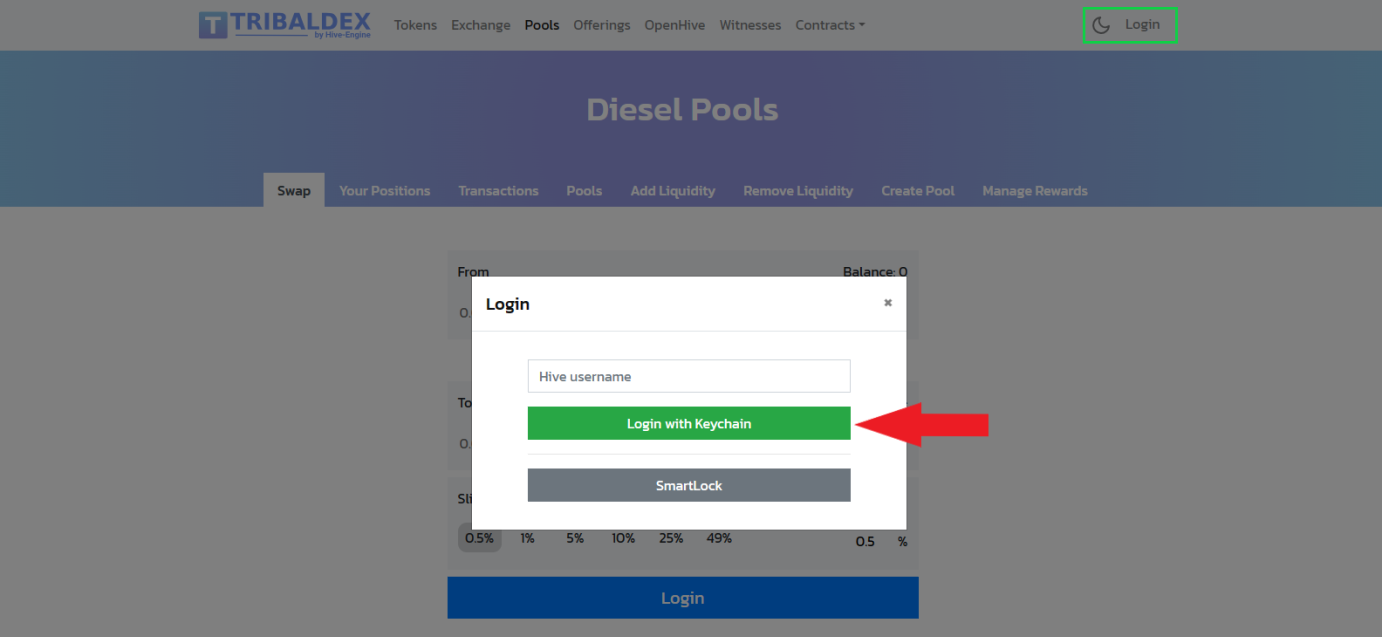Select the Pools tab under Diesel Pools
The width and height of the screenshot is (1382, 637).
coord(584,190)
